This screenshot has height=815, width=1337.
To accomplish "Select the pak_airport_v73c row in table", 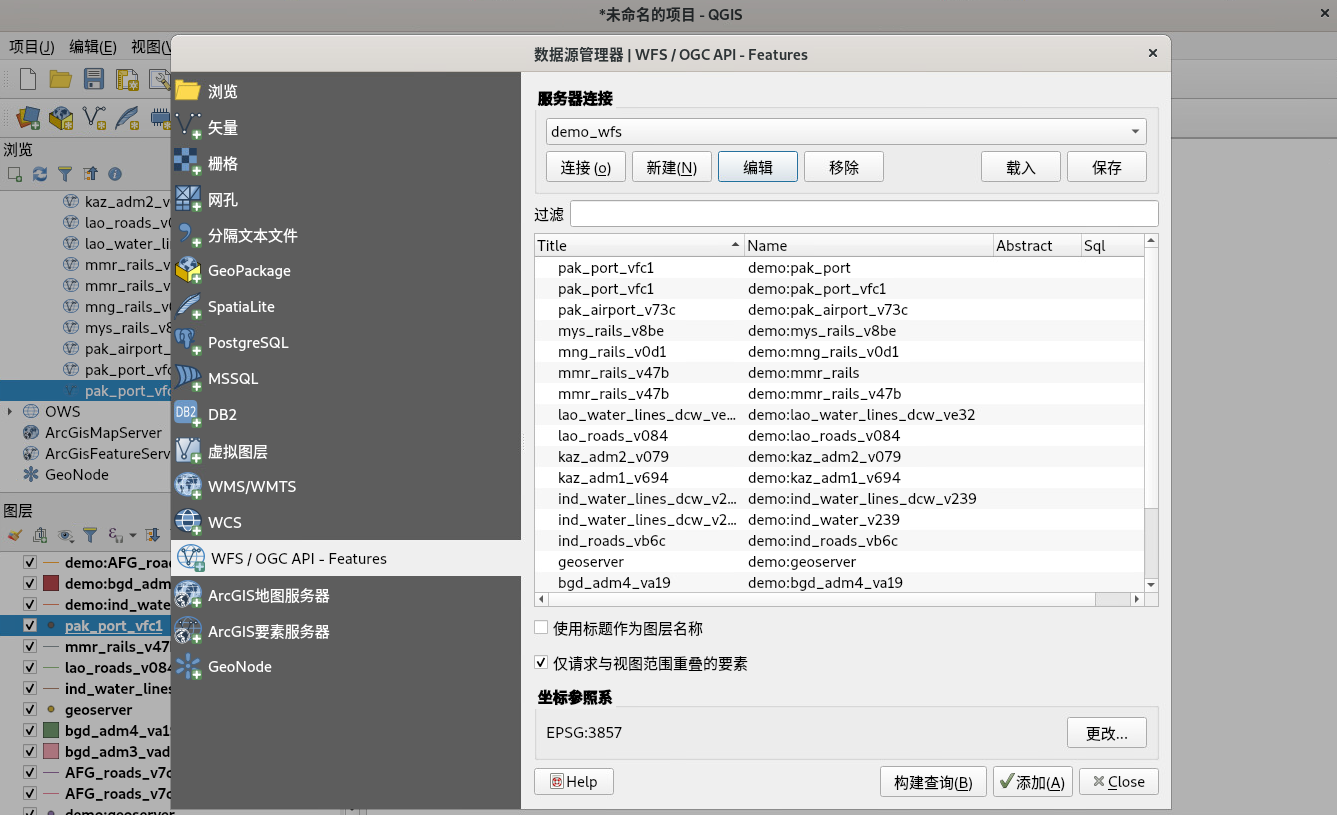I will [839, 310].
